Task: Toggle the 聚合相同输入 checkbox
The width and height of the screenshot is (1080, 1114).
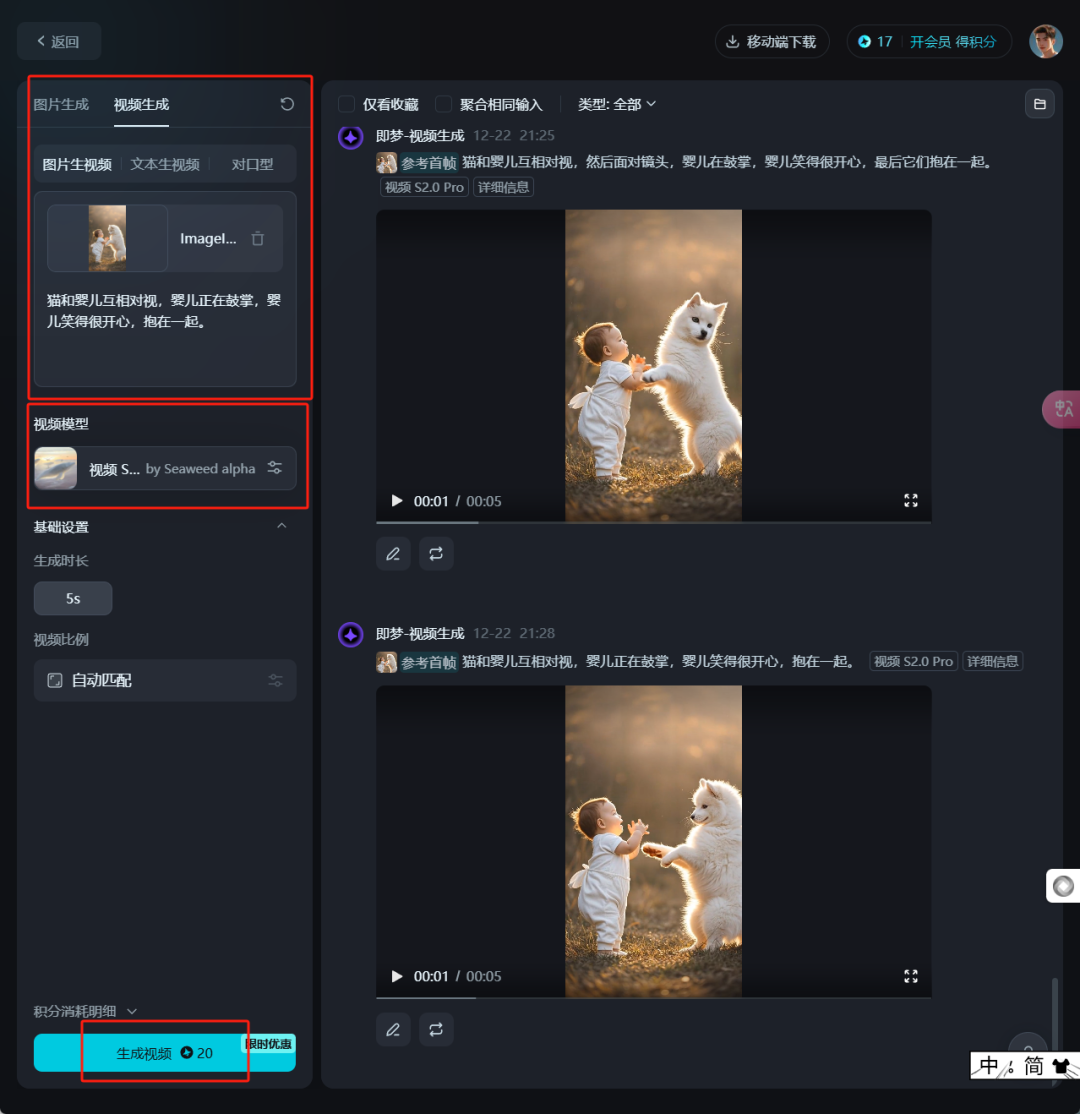Action: [443, 104]
